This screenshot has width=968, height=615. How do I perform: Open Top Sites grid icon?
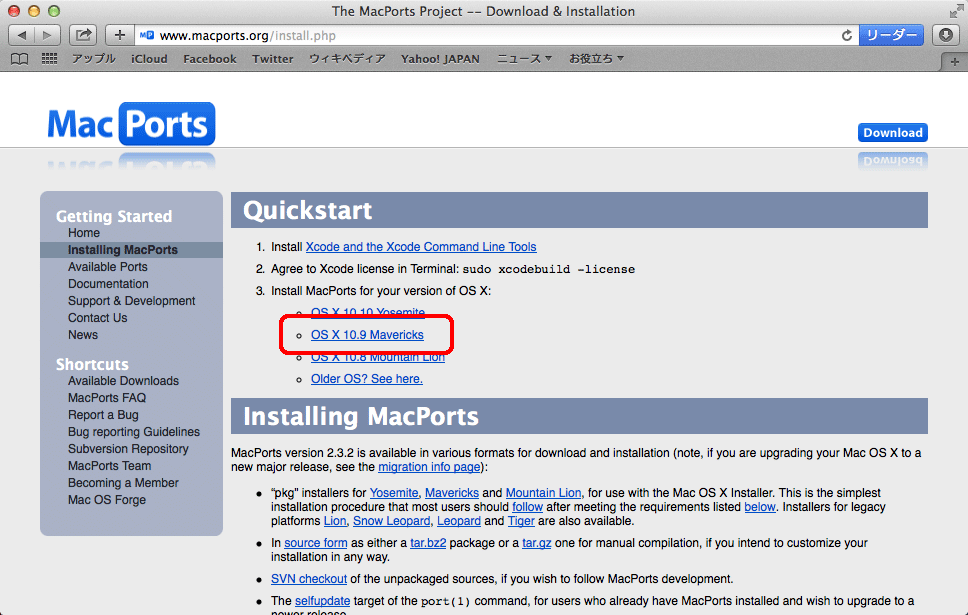click(x=49, y=59)
